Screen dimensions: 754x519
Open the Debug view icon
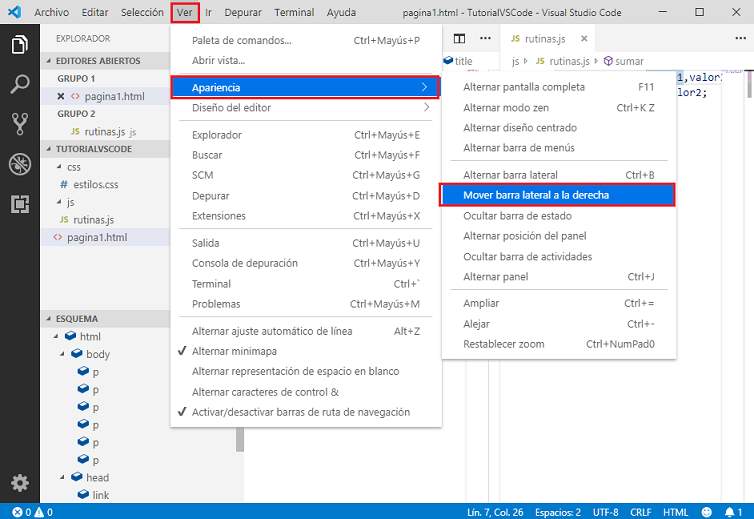[x=19, y=164]
